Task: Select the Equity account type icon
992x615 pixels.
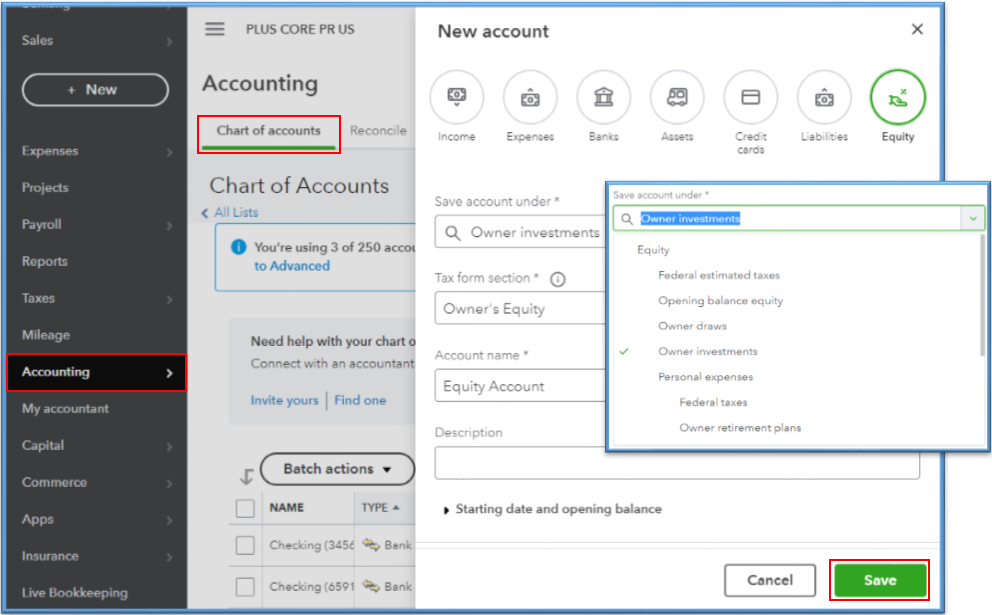Action: (x=898, y=97)
